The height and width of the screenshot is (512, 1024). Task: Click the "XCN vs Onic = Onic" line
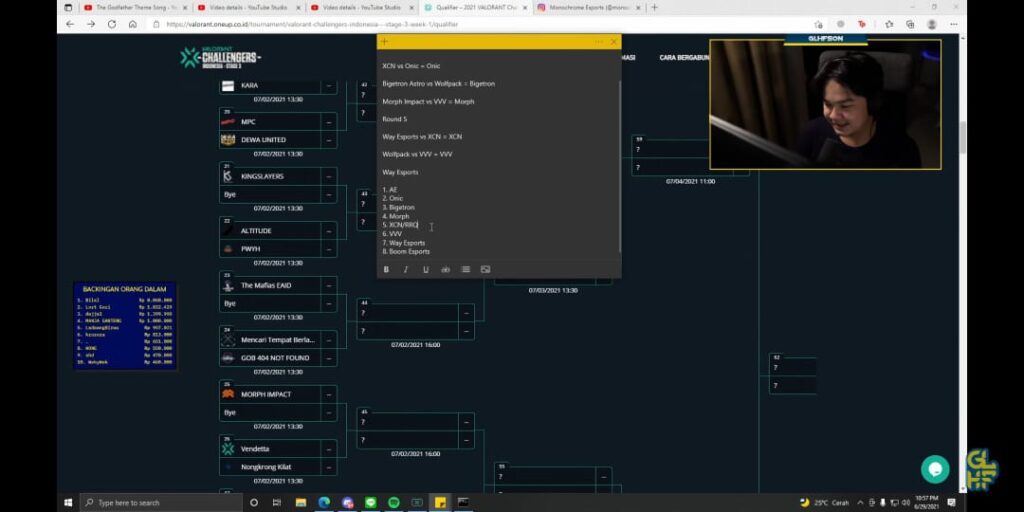pos(411,66)
